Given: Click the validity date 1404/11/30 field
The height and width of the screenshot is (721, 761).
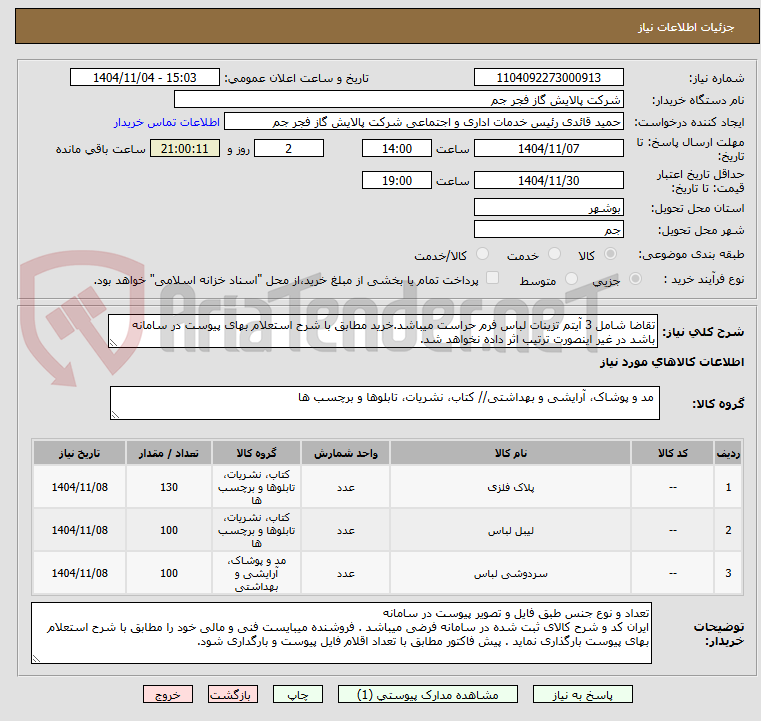Looking at the screenshot, I should (x=548, y=180).
